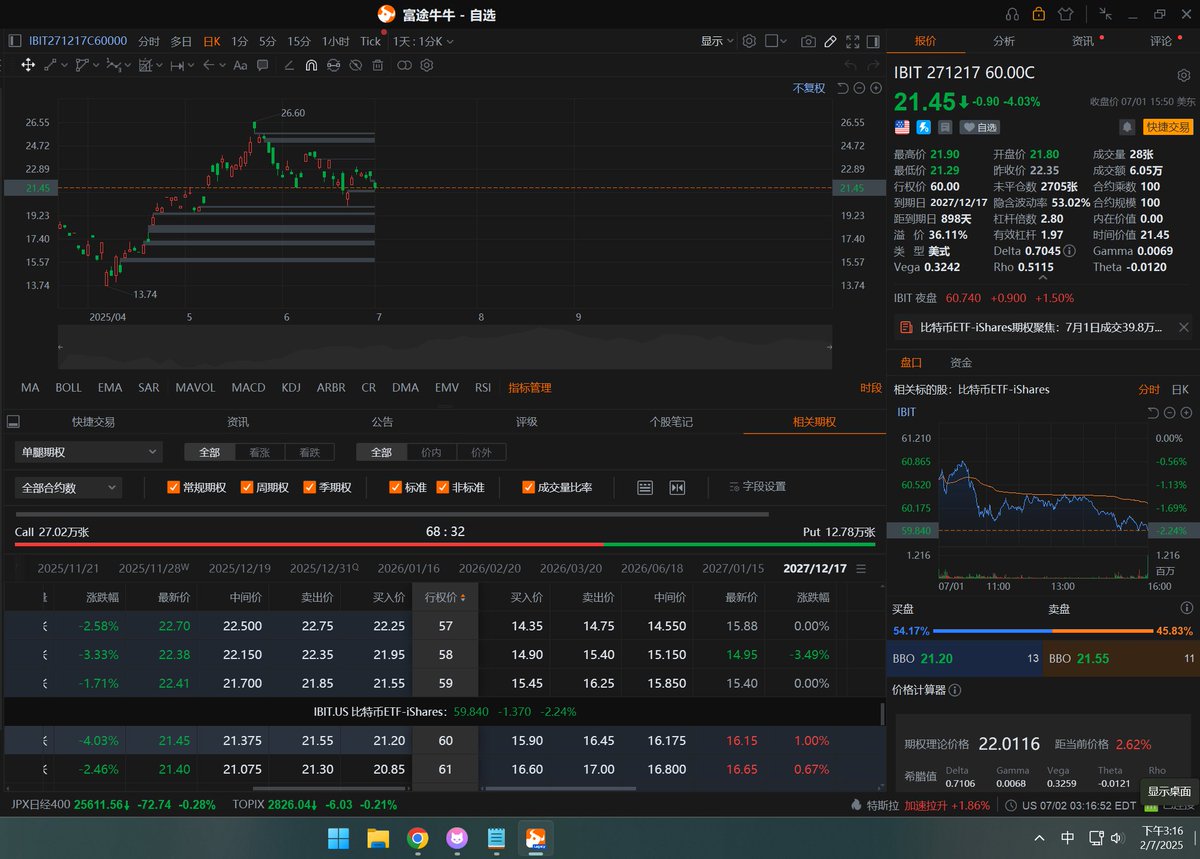The image size is (1200, 859).
Task: Select the crosshair move cursor tool
Action: 28,65
